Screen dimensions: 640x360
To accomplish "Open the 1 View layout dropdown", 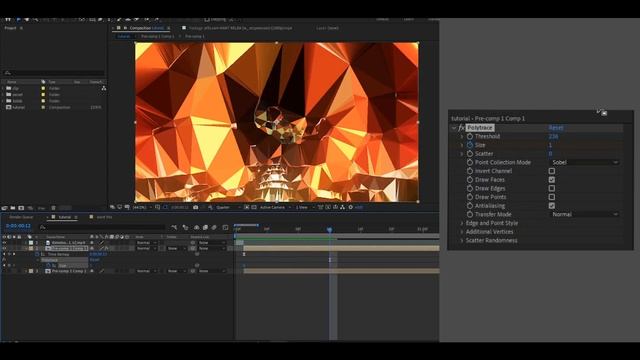I will pyautogui.click(x=304, y=207).
